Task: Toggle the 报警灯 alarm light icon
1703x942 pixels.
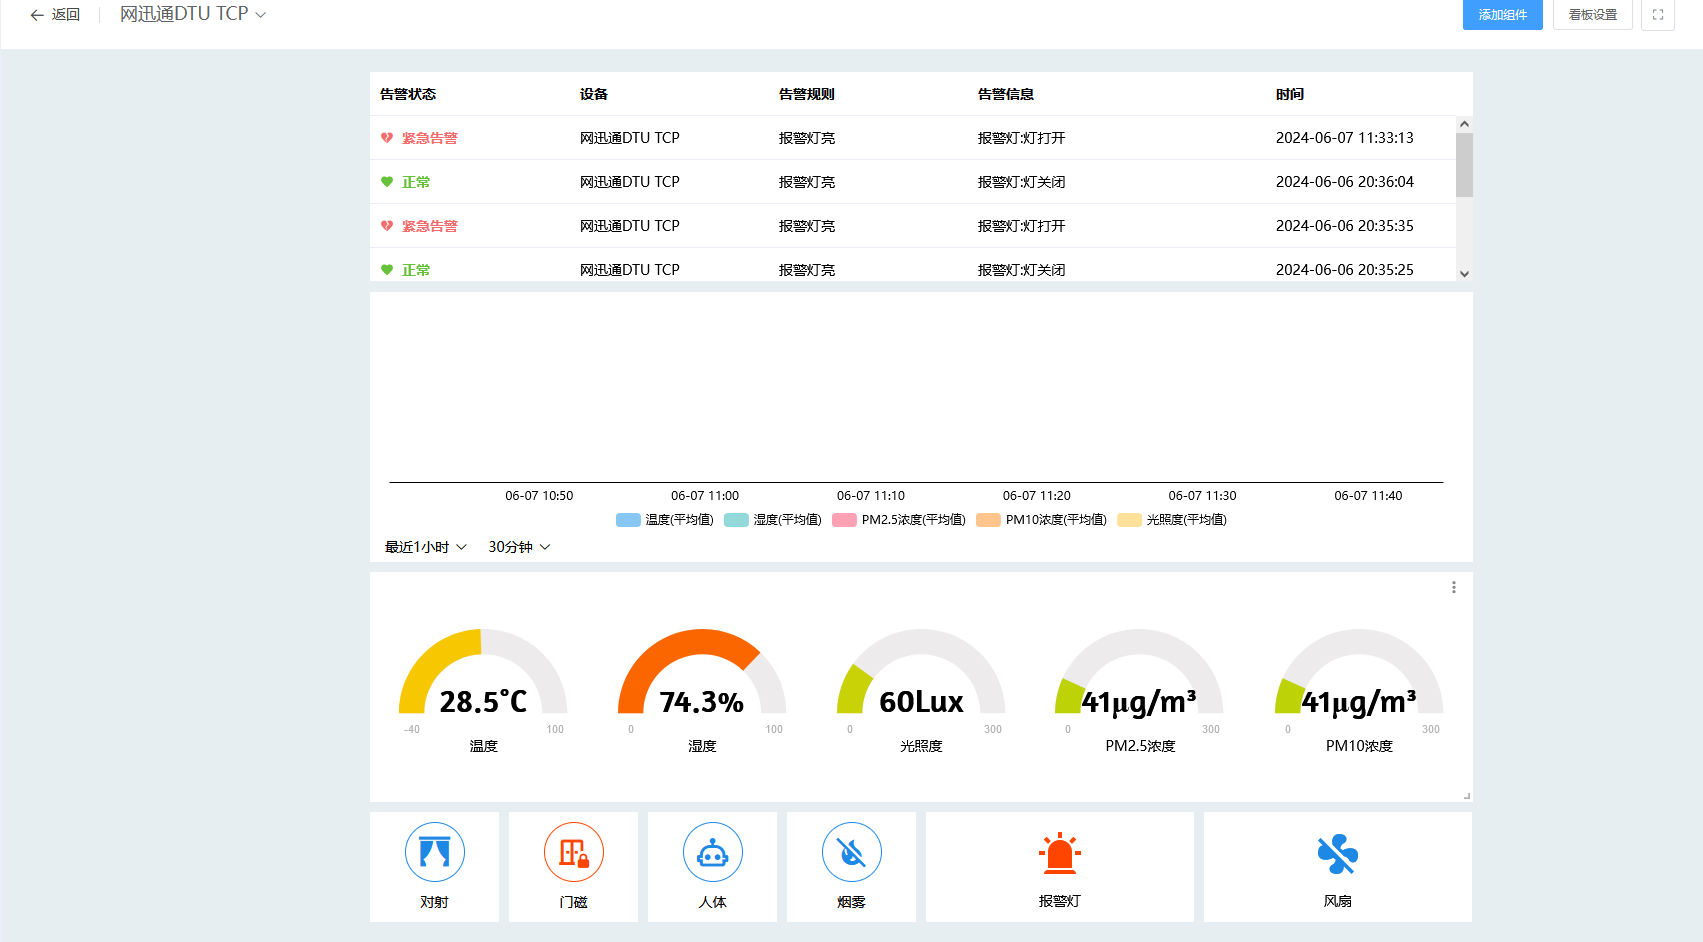Action: tap(1059, 854)
